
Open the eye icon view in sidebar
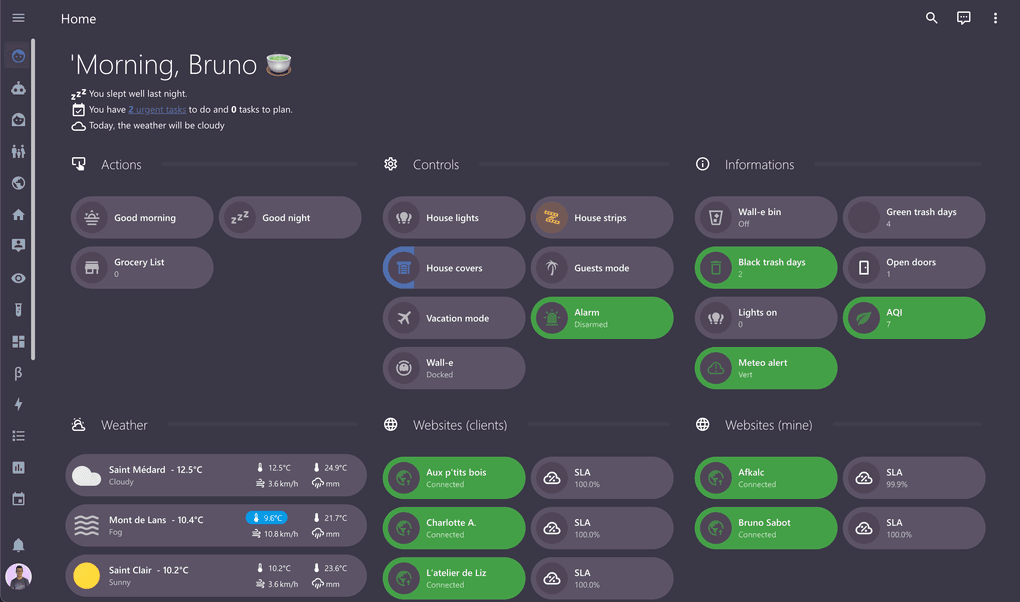click(x=18, y=278)
